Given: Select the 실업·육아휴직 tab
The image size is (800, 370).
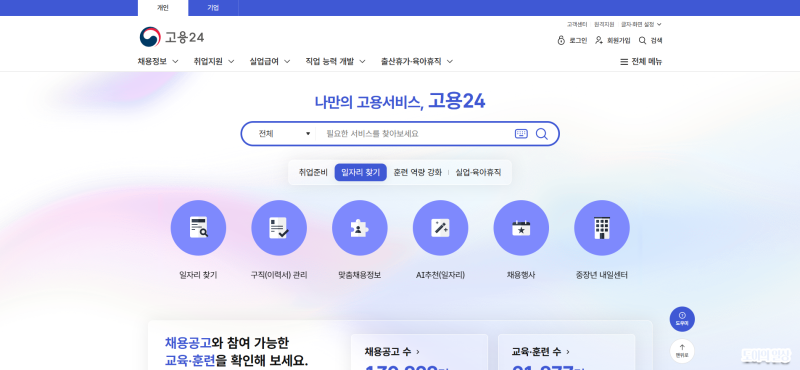Looking at the screenshot, I should [x=478, y=172].
